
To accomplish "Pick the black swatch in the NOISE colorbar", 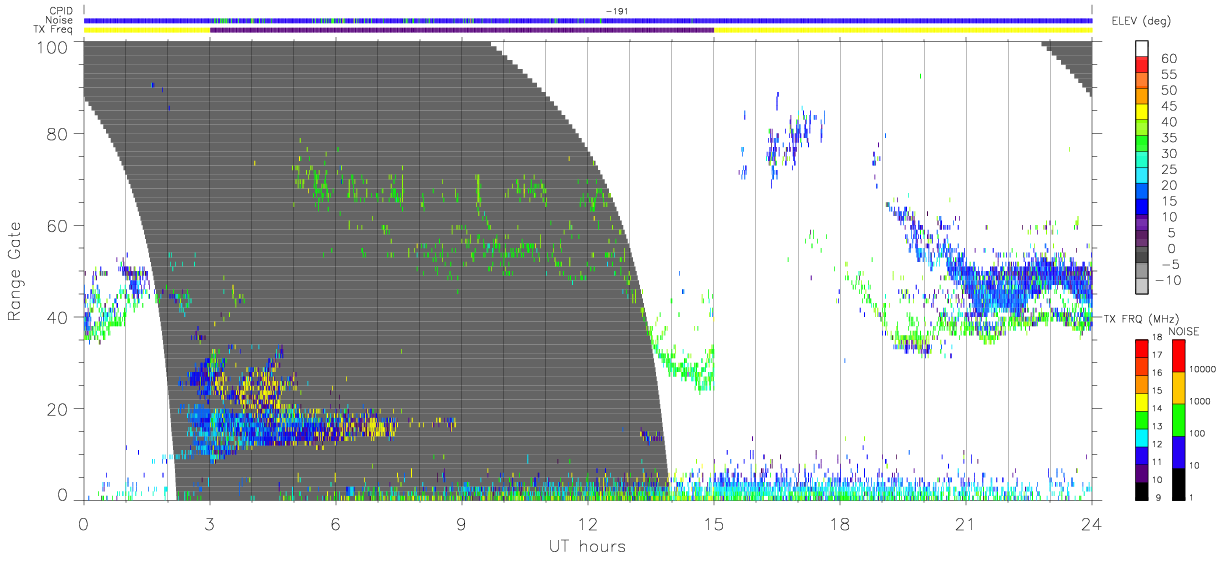I will (x=1178, y=483).
